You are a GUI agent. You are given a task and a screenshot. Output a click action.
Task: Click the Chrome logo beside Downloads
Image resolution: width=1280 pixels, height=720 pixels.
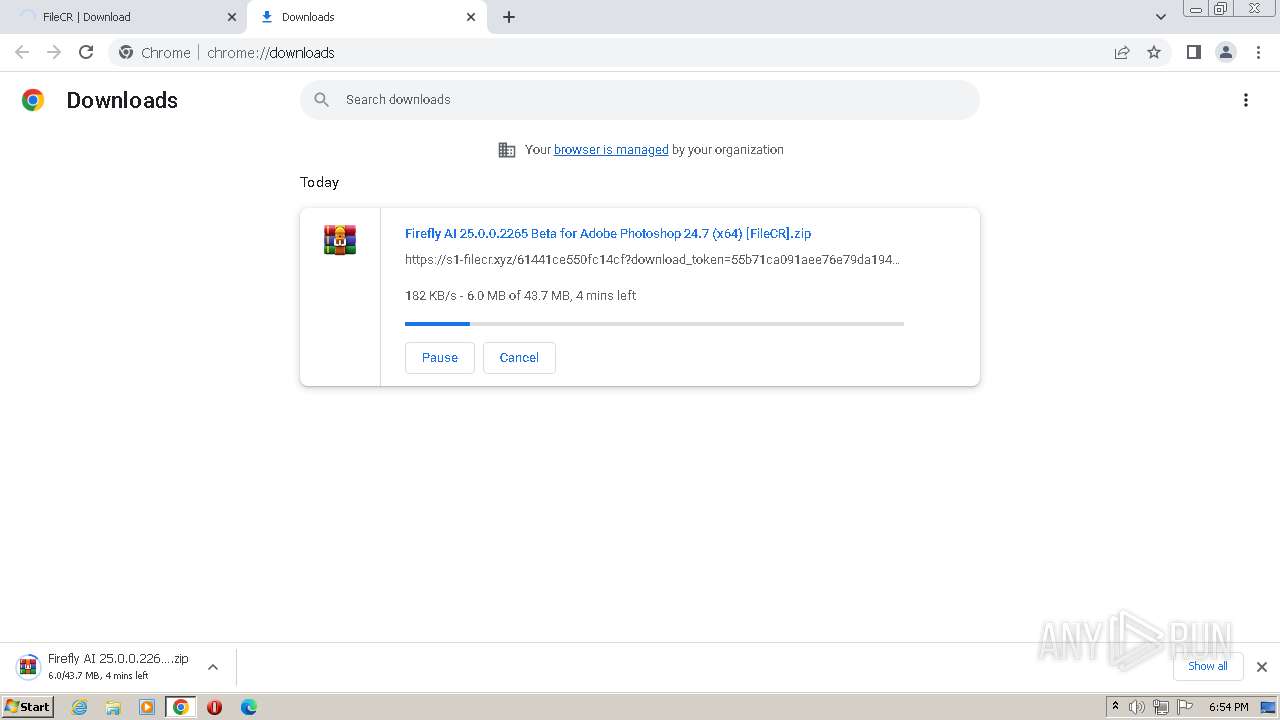33,100
